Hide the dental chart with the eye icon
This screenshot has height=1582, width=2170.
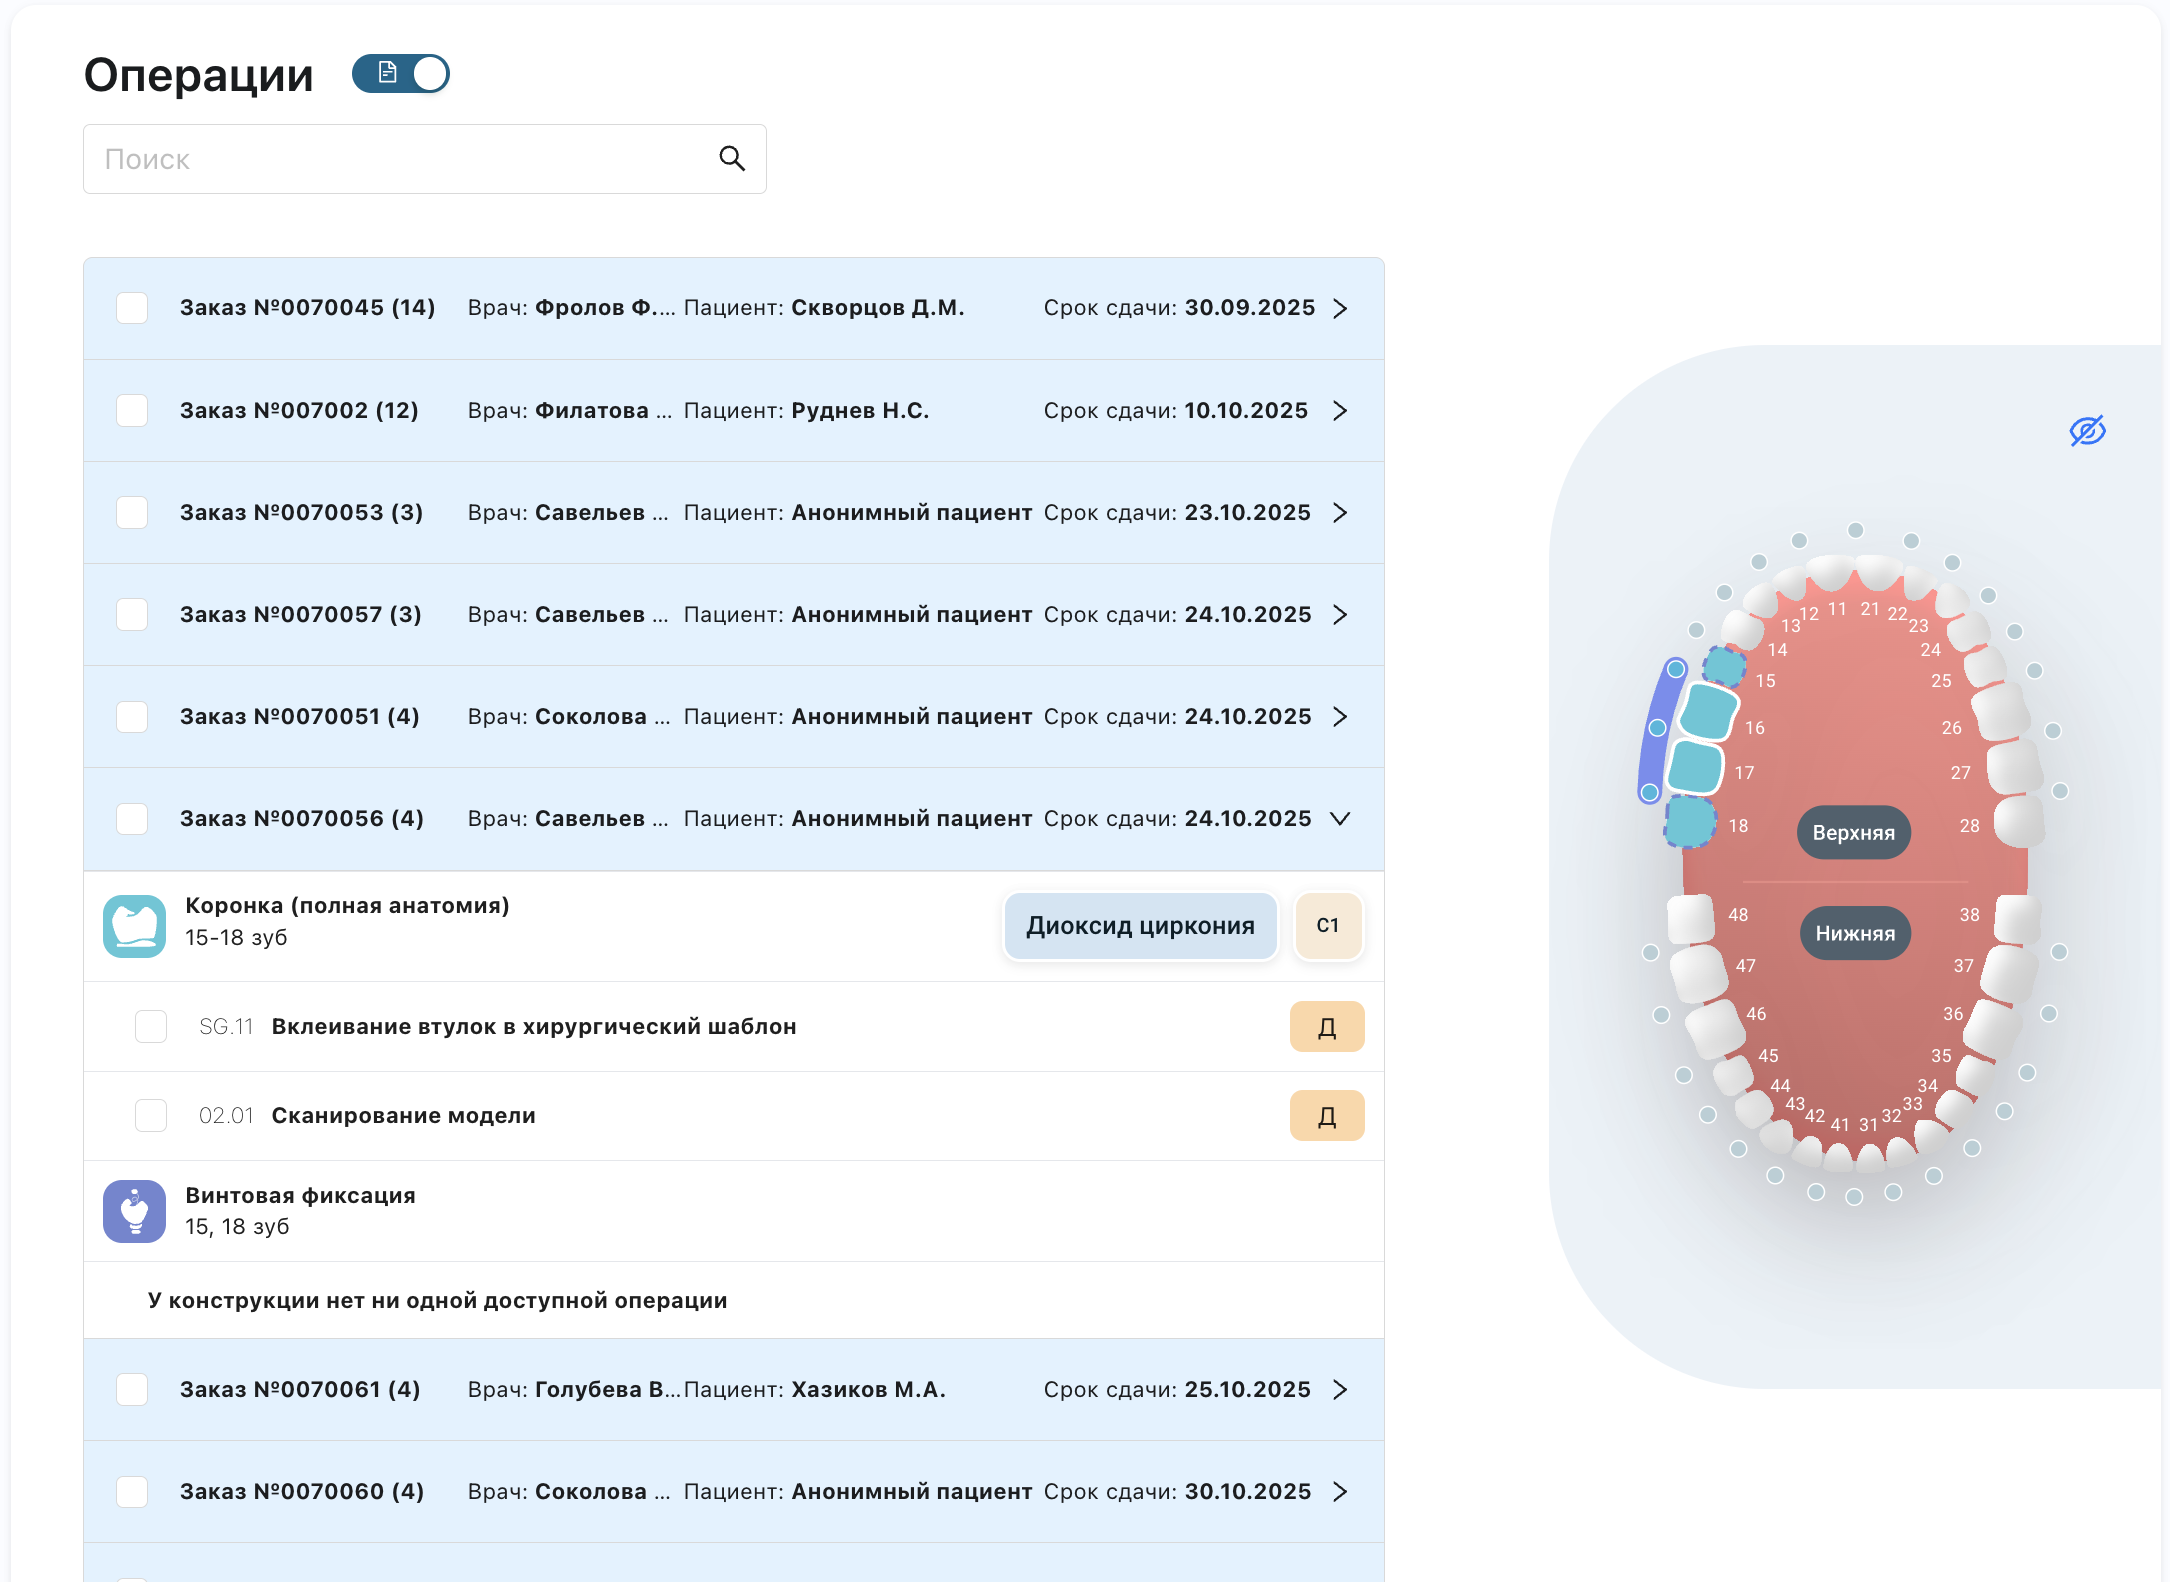[2087, 431]
